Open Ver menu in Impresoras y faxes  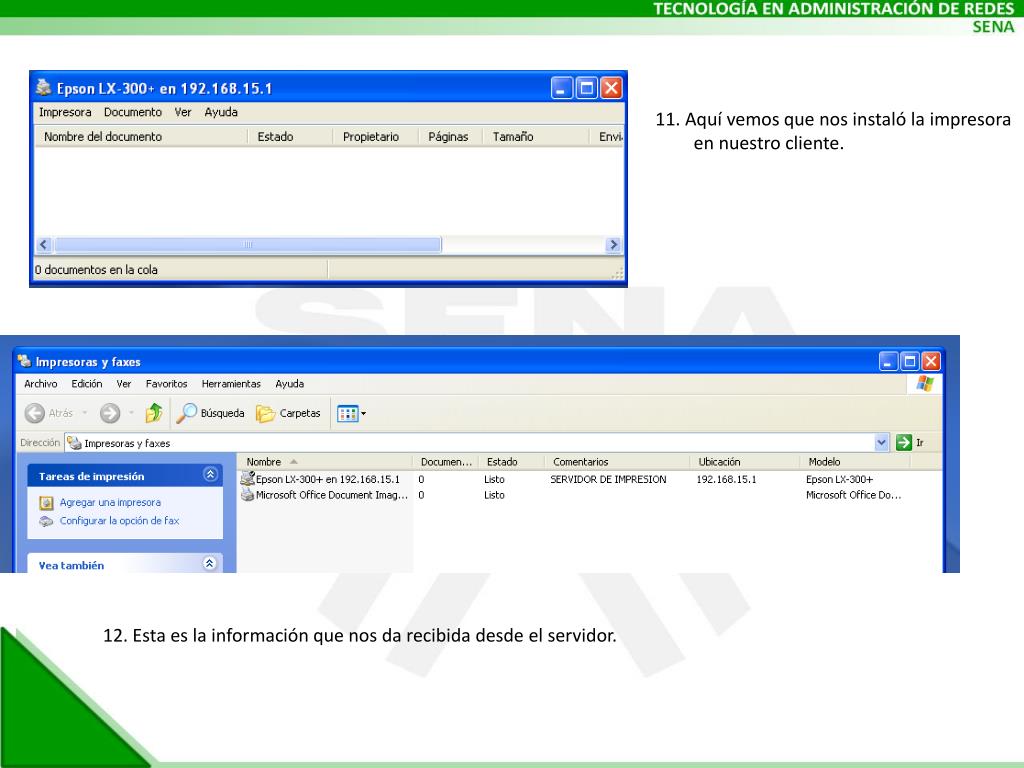124,384
